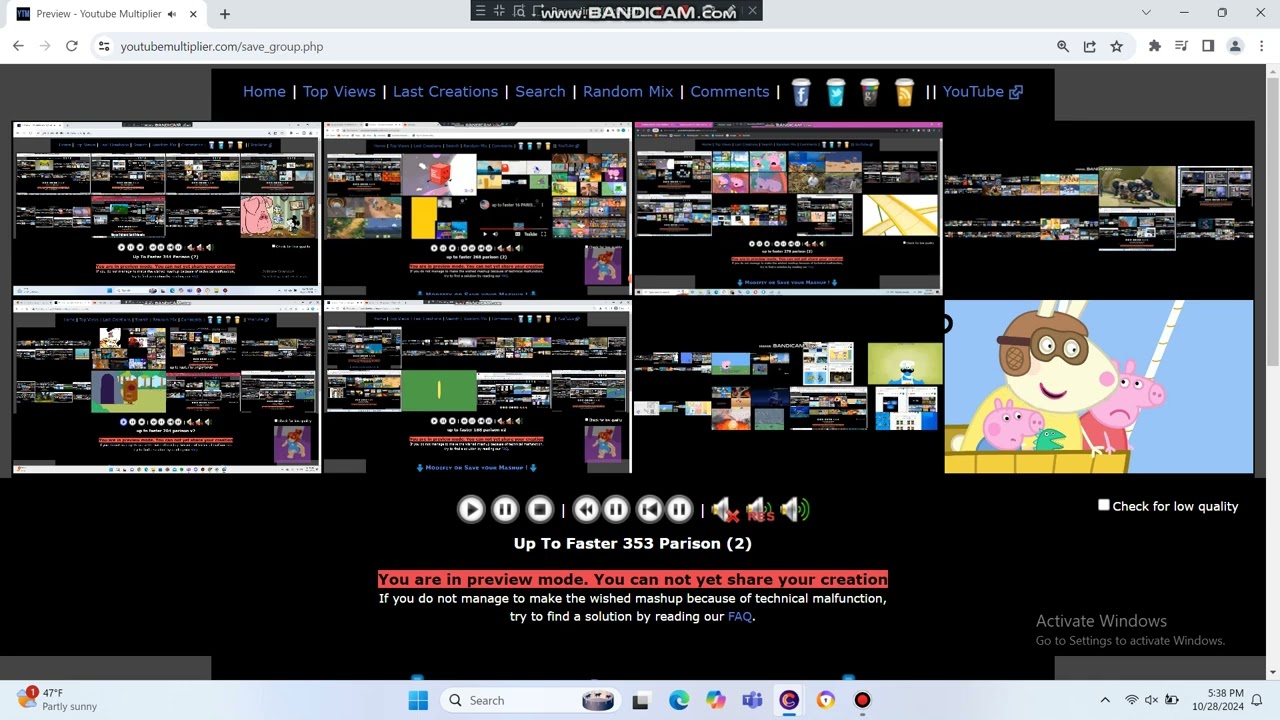Image resolution: width=1280 pixels, height=720 pixels.
Task: Bookmark this page with the star
Action: coord(1116,46)
